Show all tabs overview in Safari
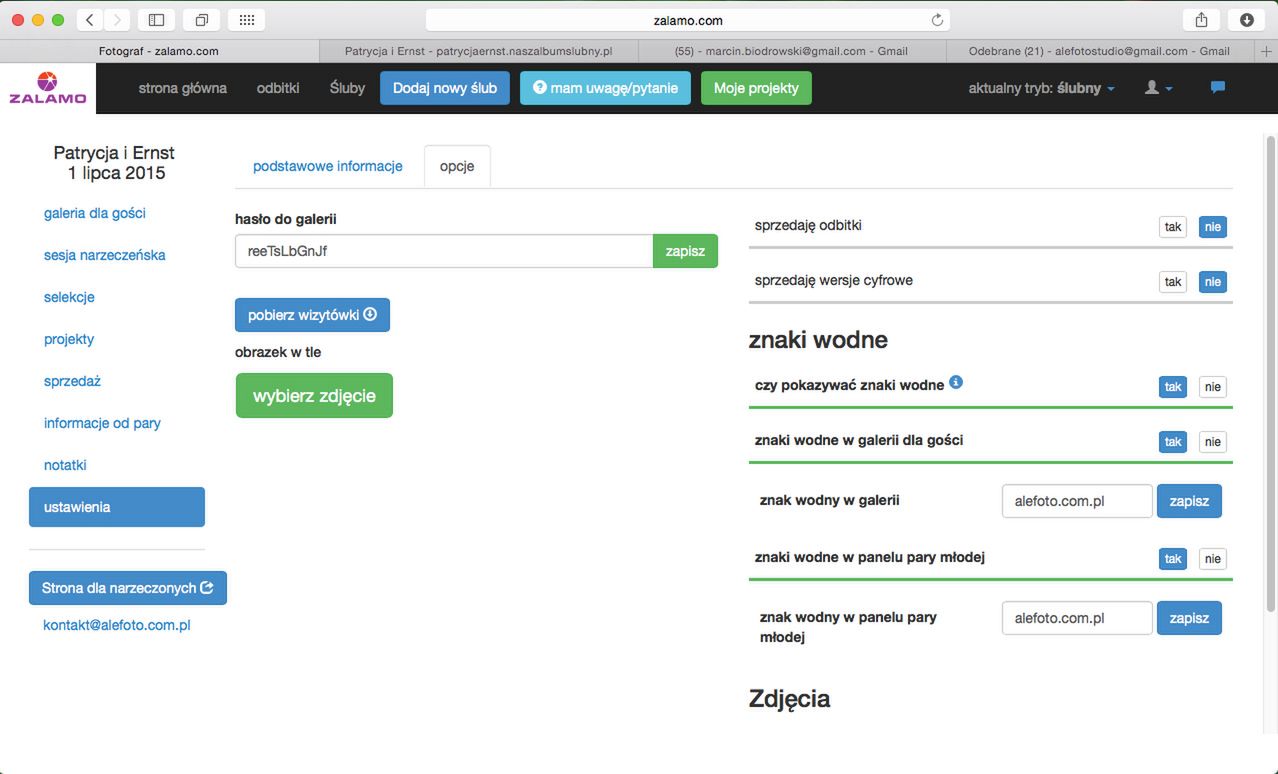Image resolution: width=1278 pixels, height=774 pixels. click(201, 20)
